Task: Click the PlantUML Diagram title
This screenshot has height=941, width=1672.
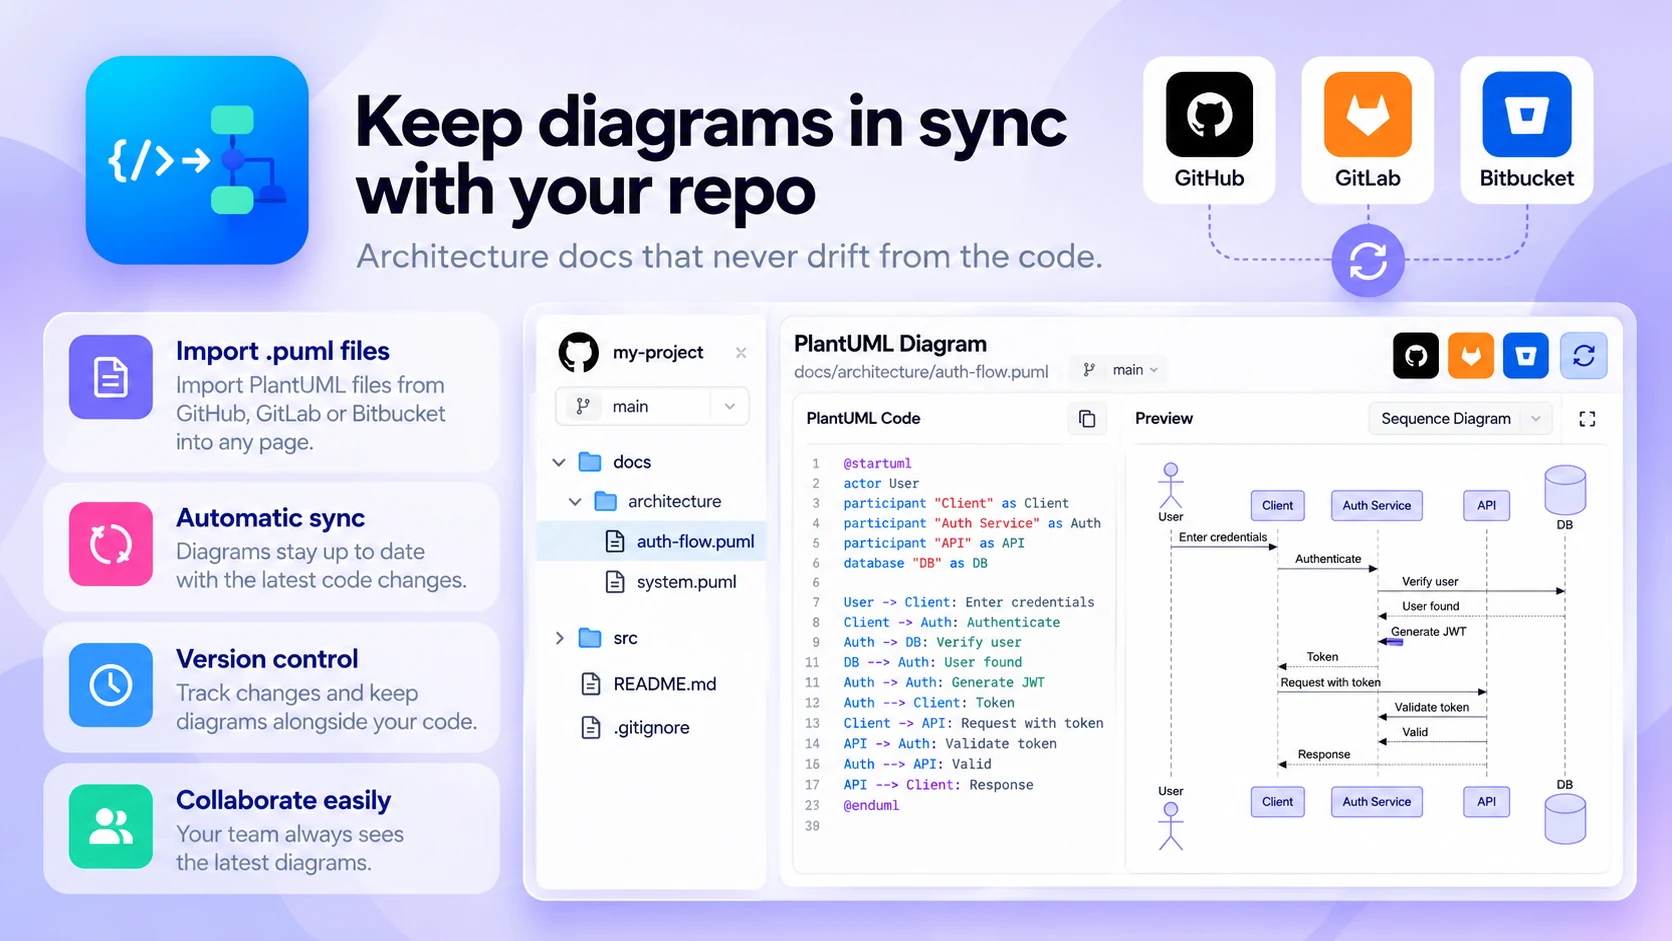Action: pos(890,344)
